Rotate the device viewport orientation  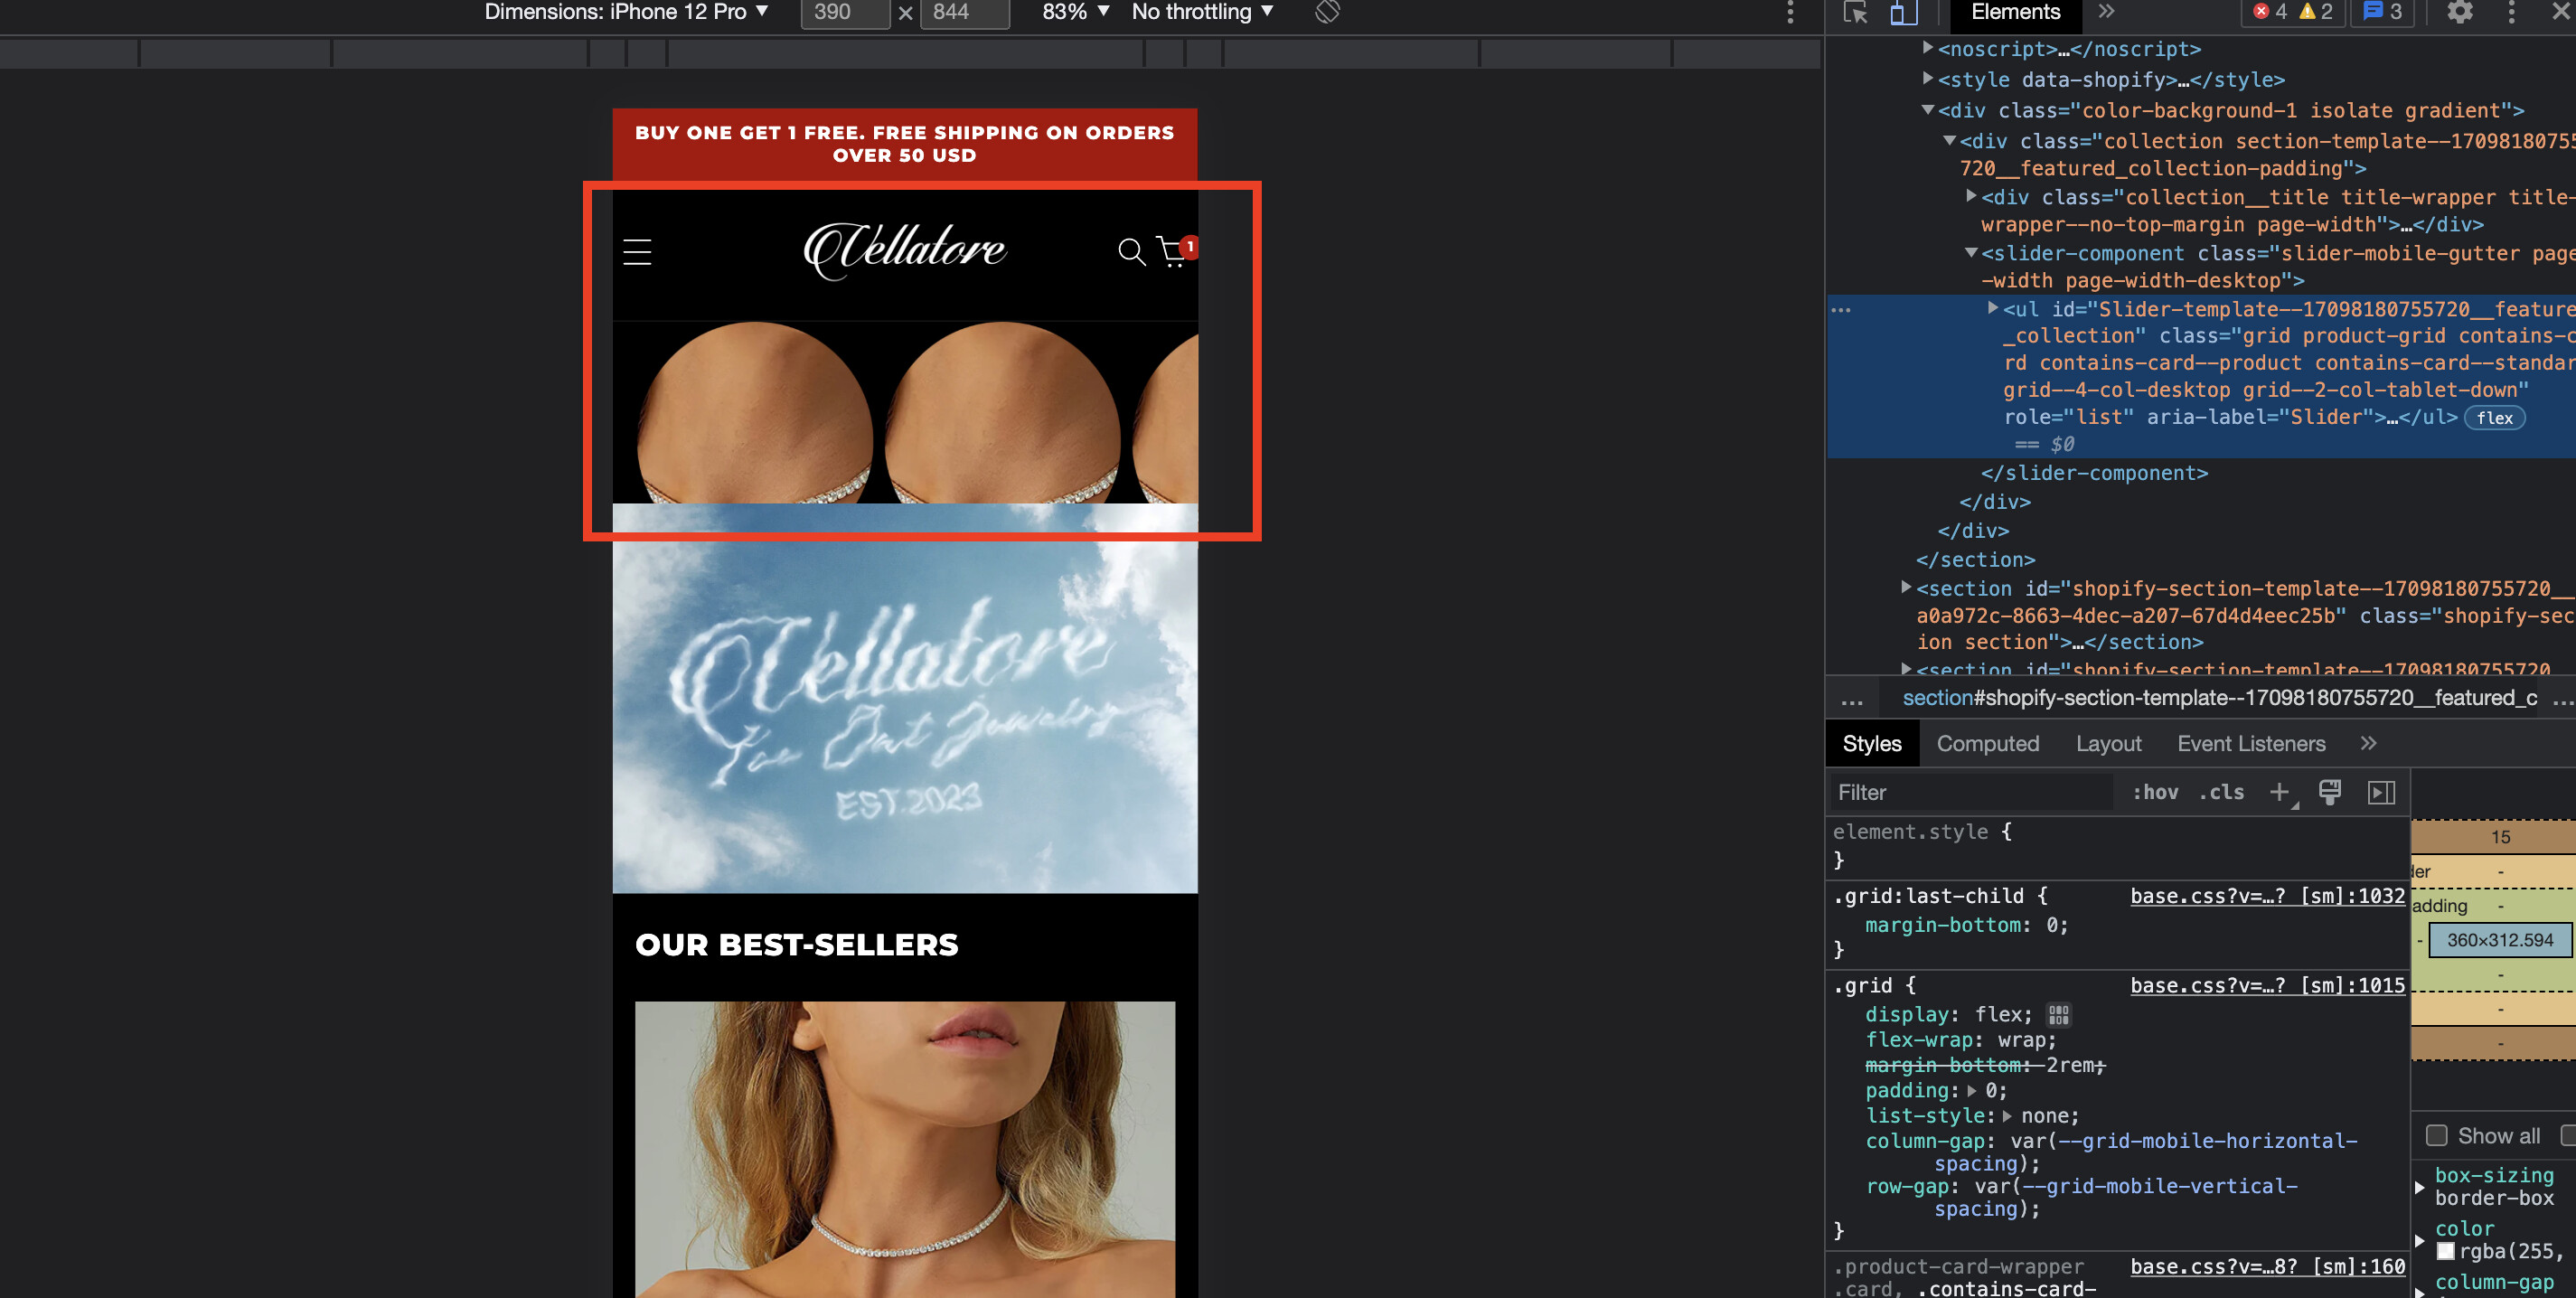[x=1327, y=12]
